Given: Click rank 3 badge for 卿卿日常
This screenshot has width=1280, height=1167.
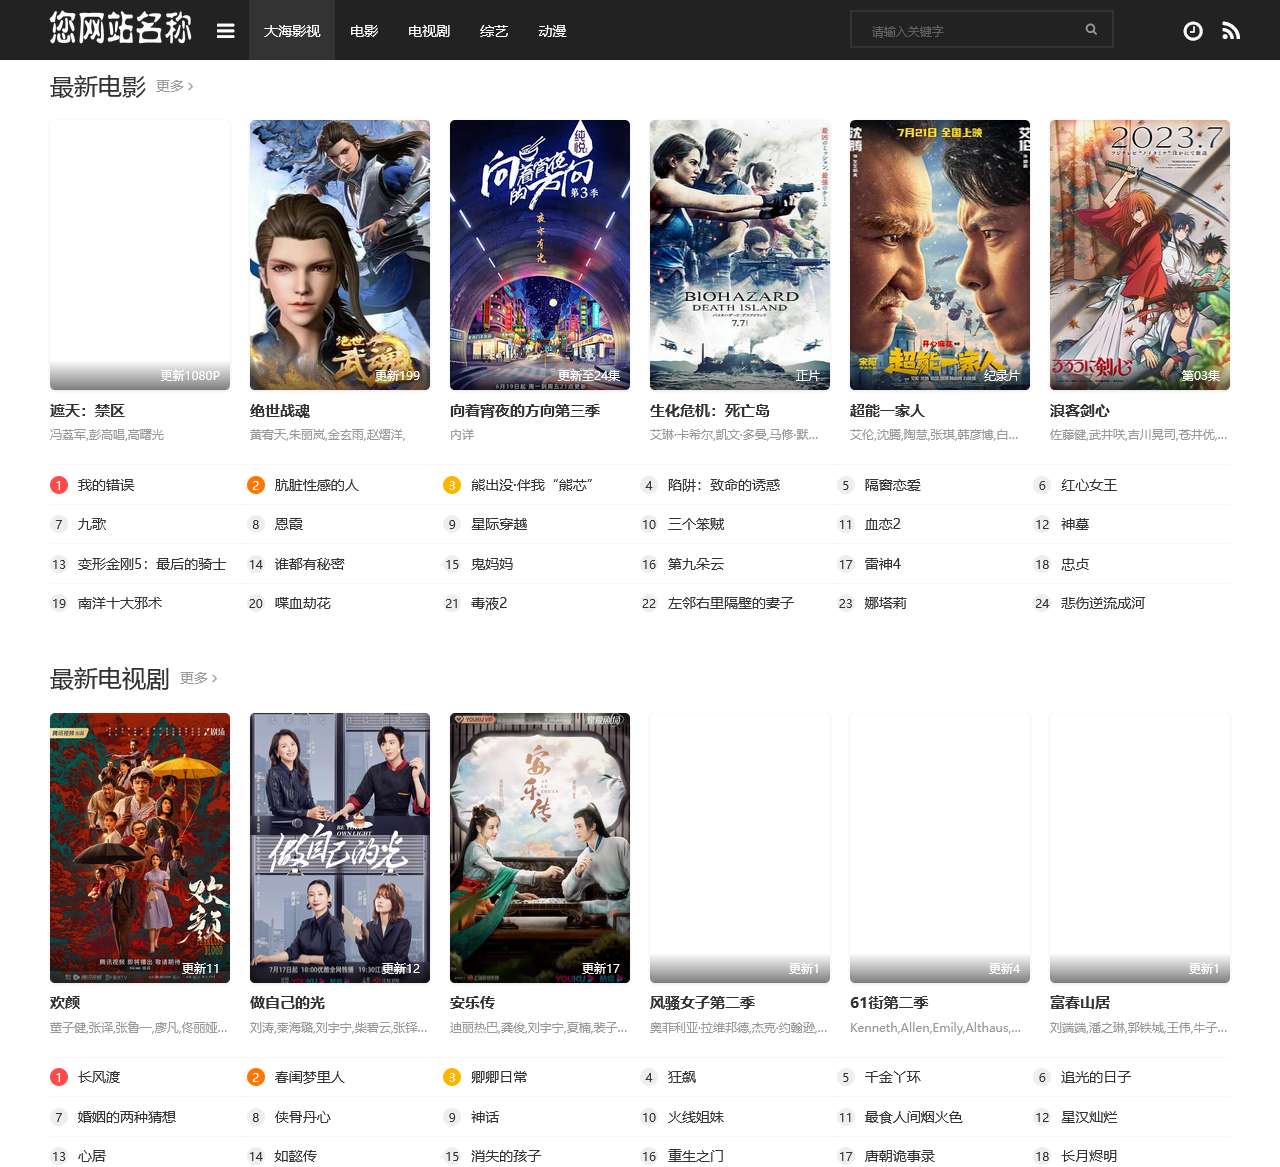Looking at the screenshot, I should coord(452,1077).
